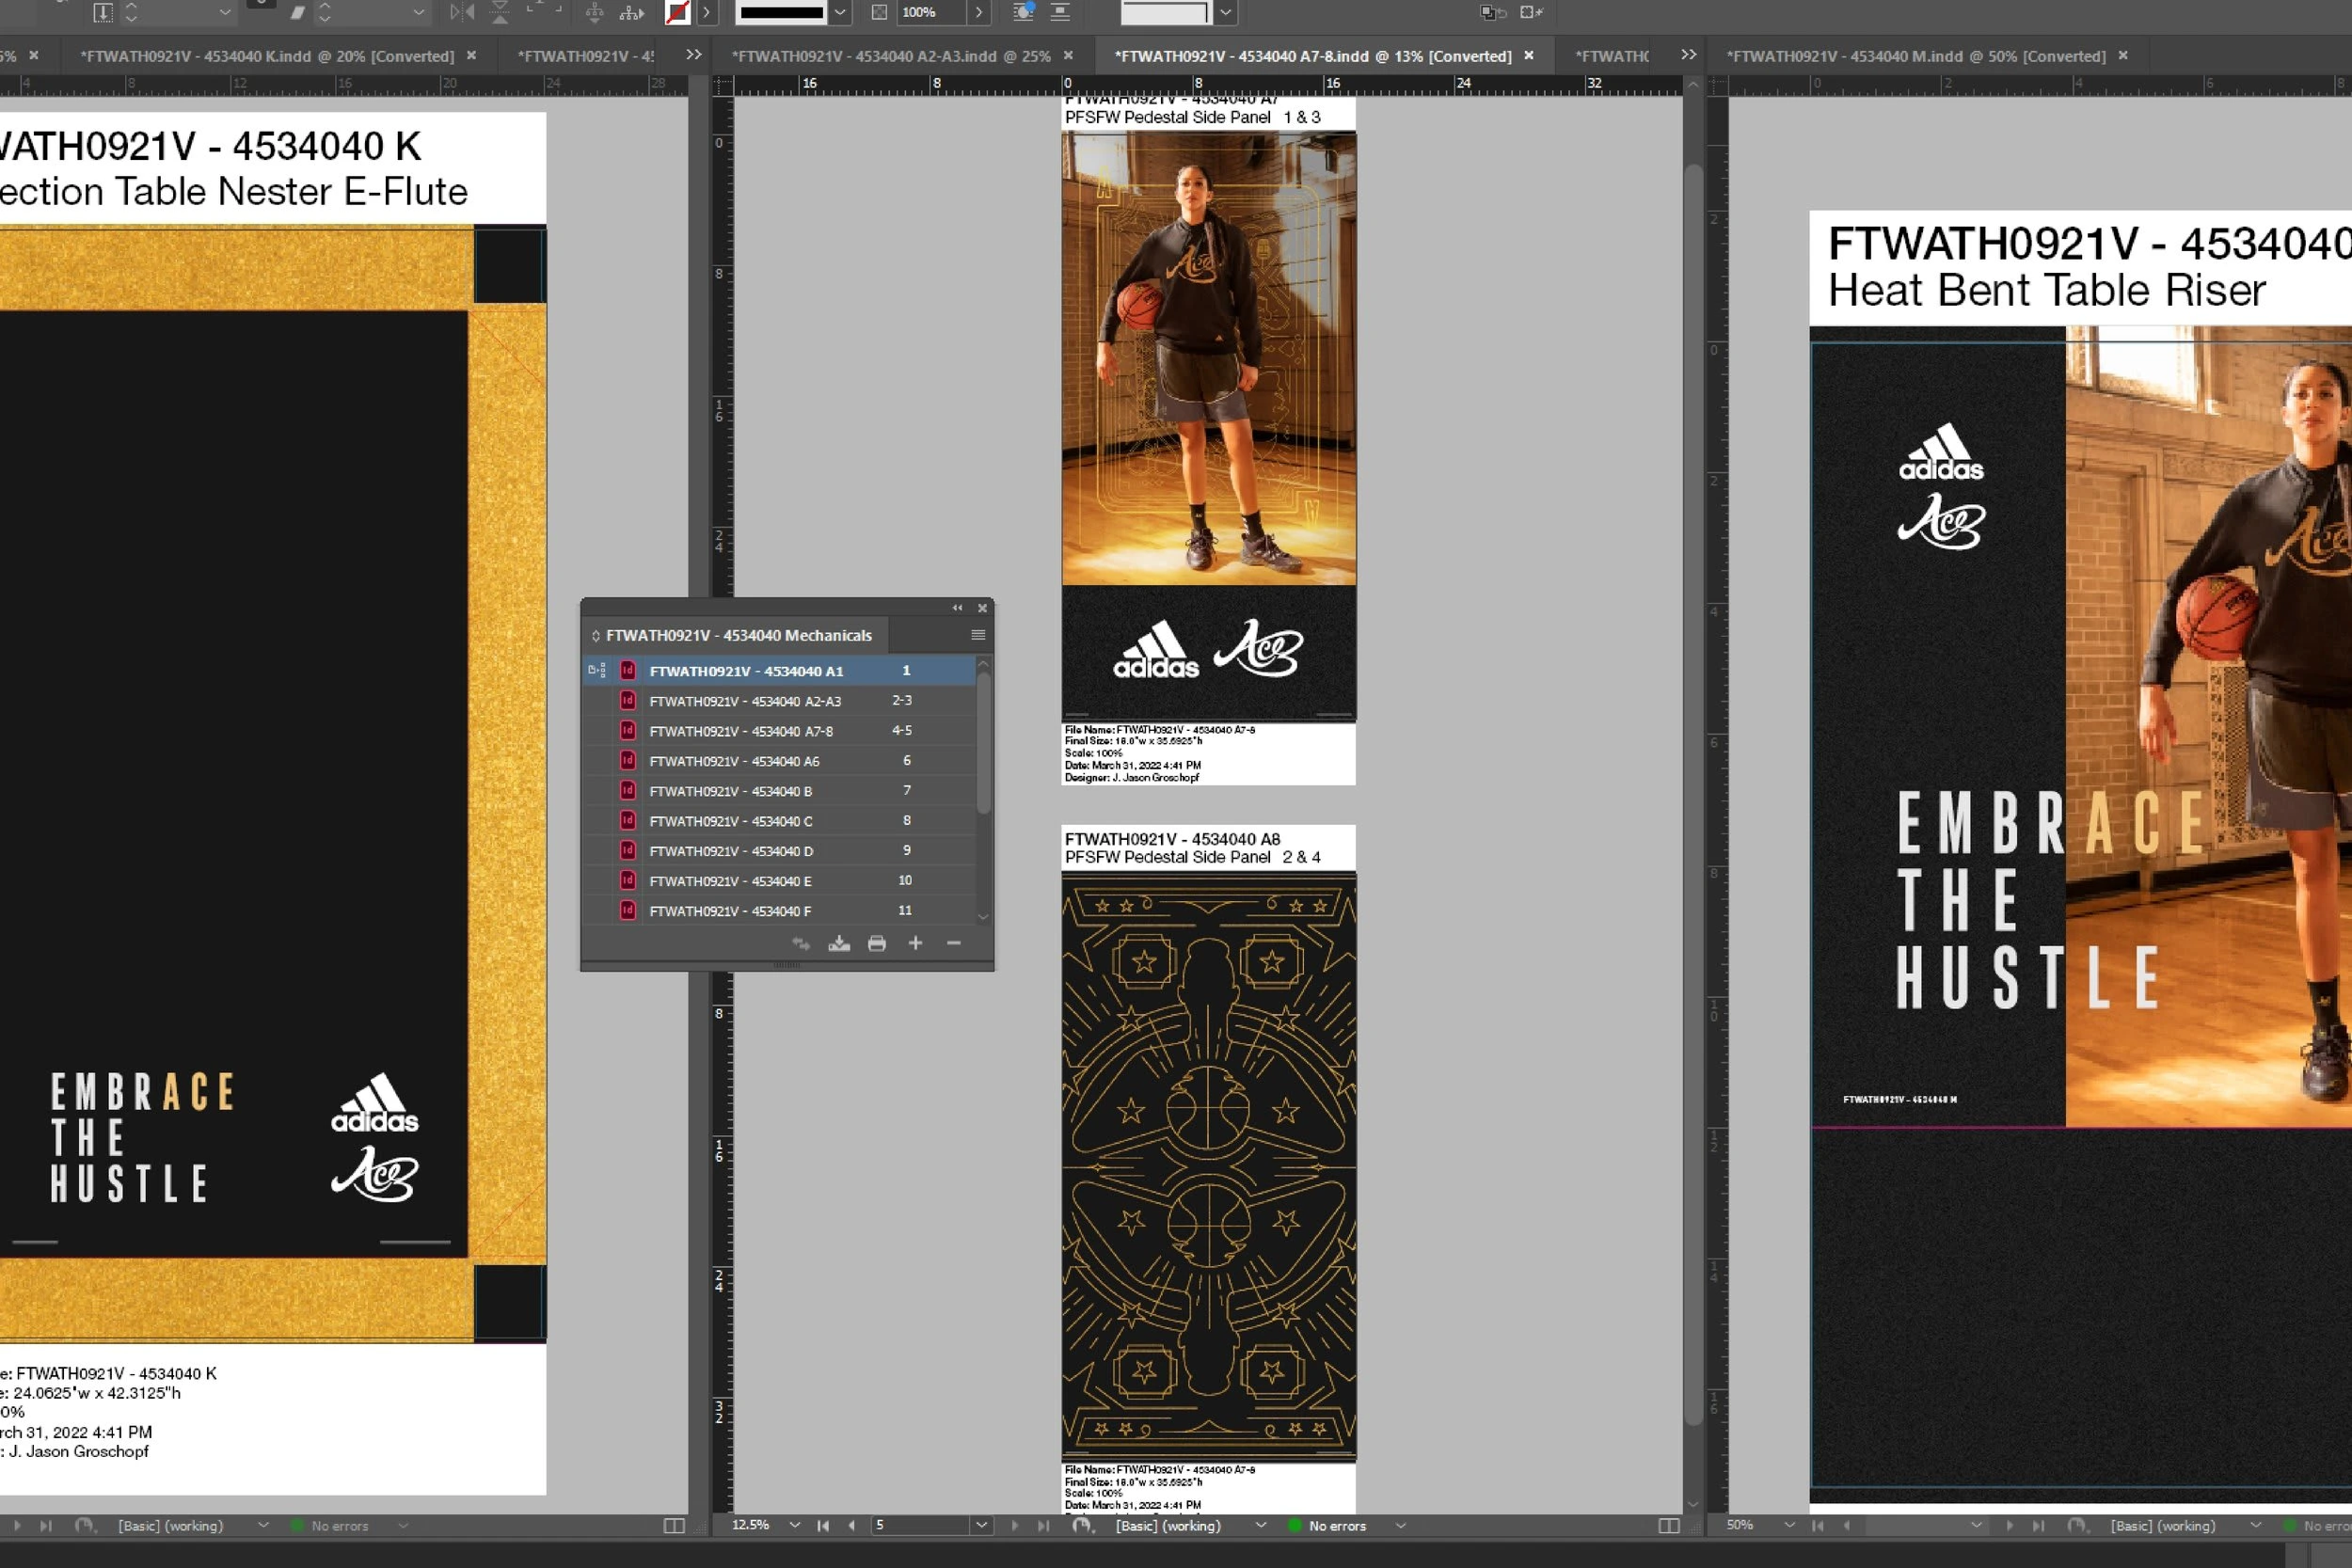Click the Remove documents minus icon
The height and width of the screenshot is (1568, 2352).
point(954,943)
